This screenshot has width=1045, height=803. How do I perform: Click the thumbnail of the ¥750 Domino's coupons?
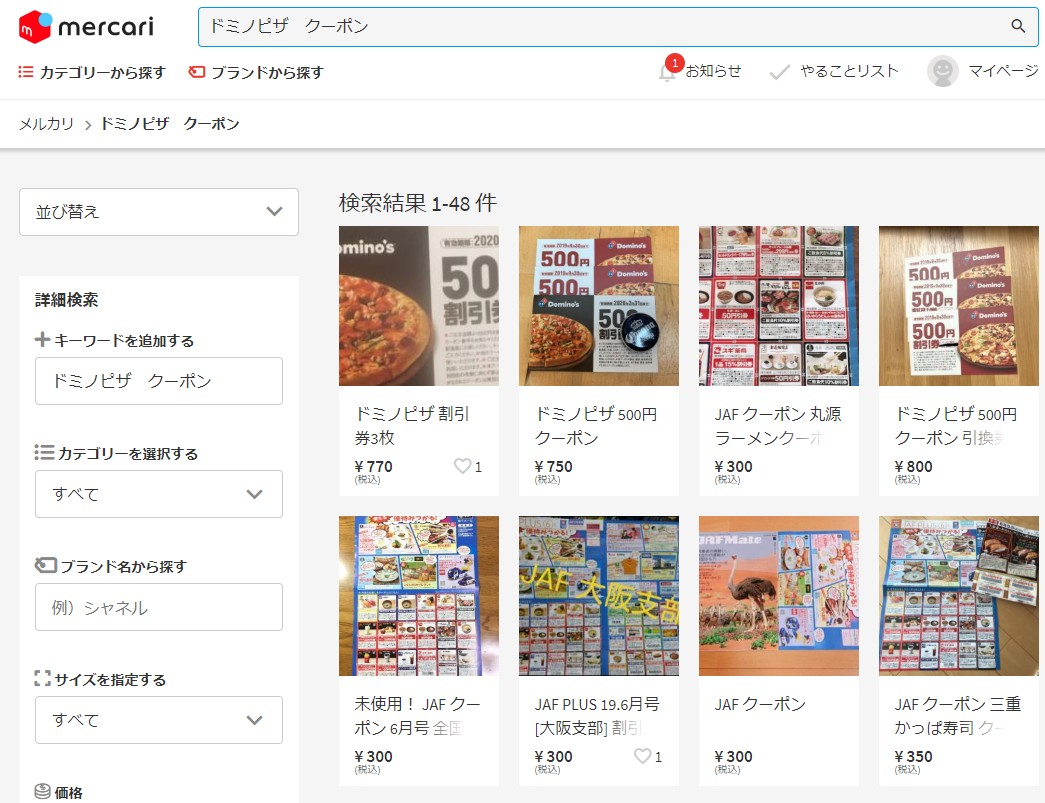[598, 306]
